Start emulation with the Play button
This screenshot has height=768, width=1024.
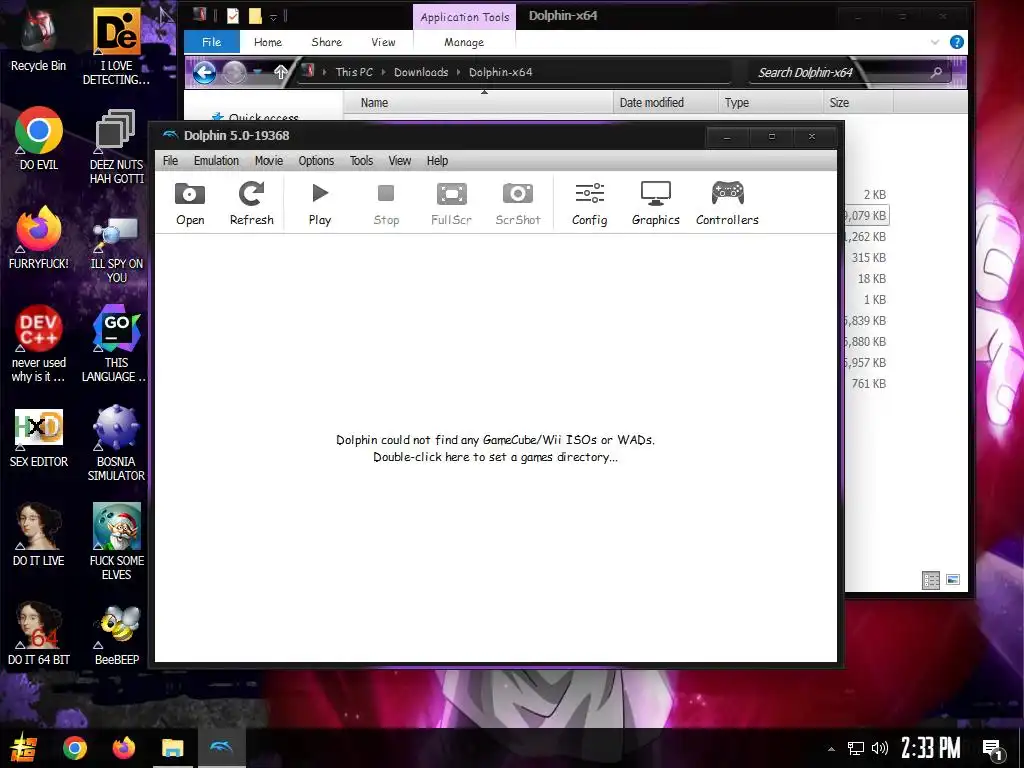pyautogui.click(x=320, y=204)
